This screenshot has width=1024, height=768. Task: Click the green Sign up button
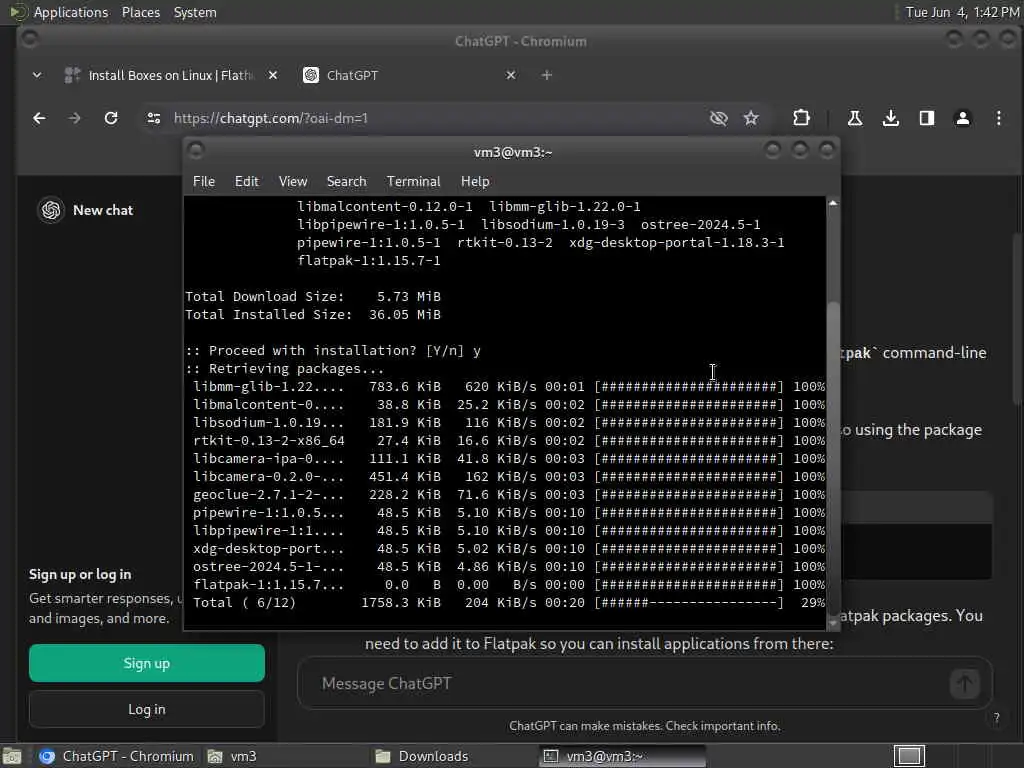tap(147, 663)
